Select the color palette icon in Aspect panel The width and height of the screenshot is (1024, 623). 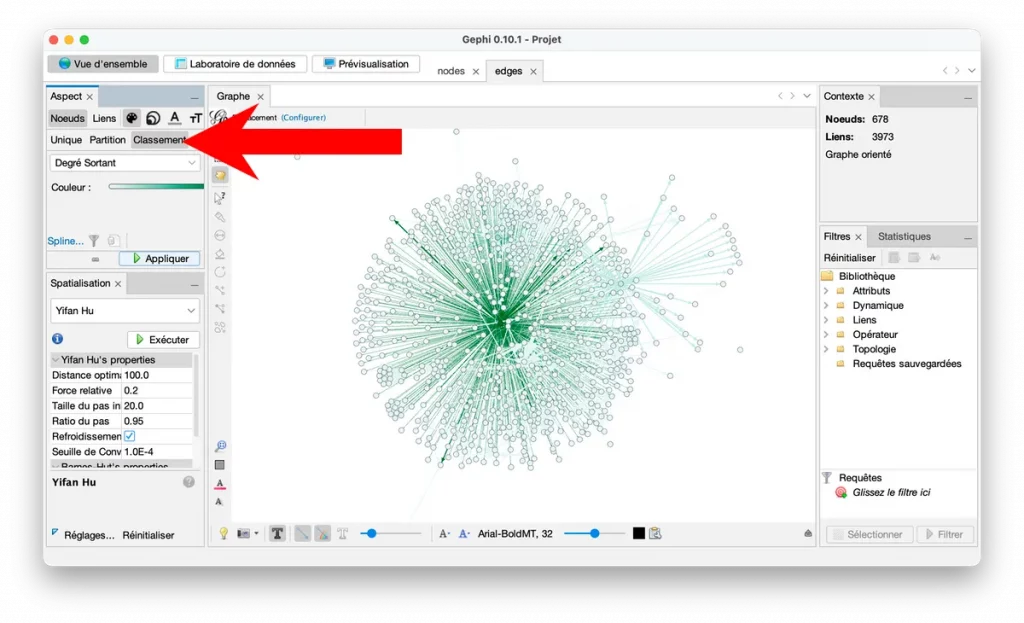point(131,118)
